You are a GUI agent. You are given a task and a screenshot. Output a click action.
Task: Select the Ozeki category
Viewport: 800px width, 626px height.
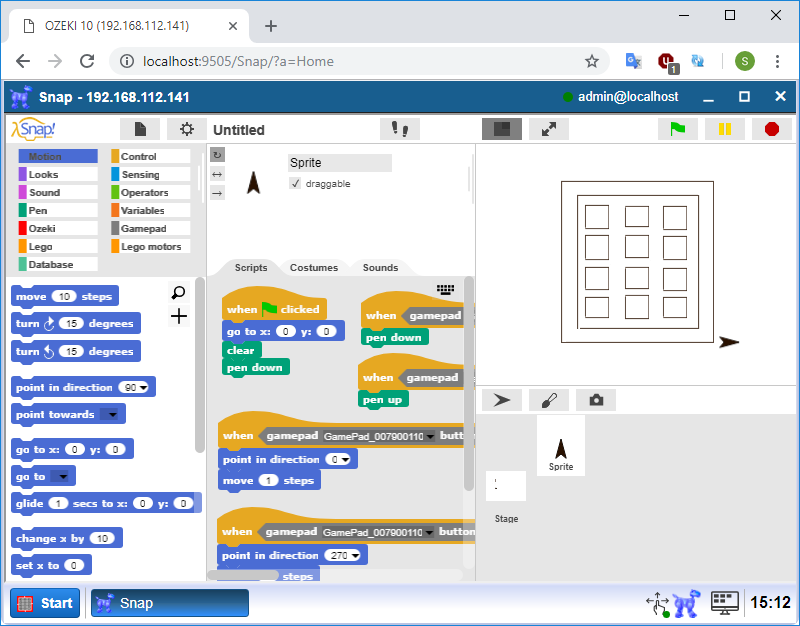coord(58,228)
